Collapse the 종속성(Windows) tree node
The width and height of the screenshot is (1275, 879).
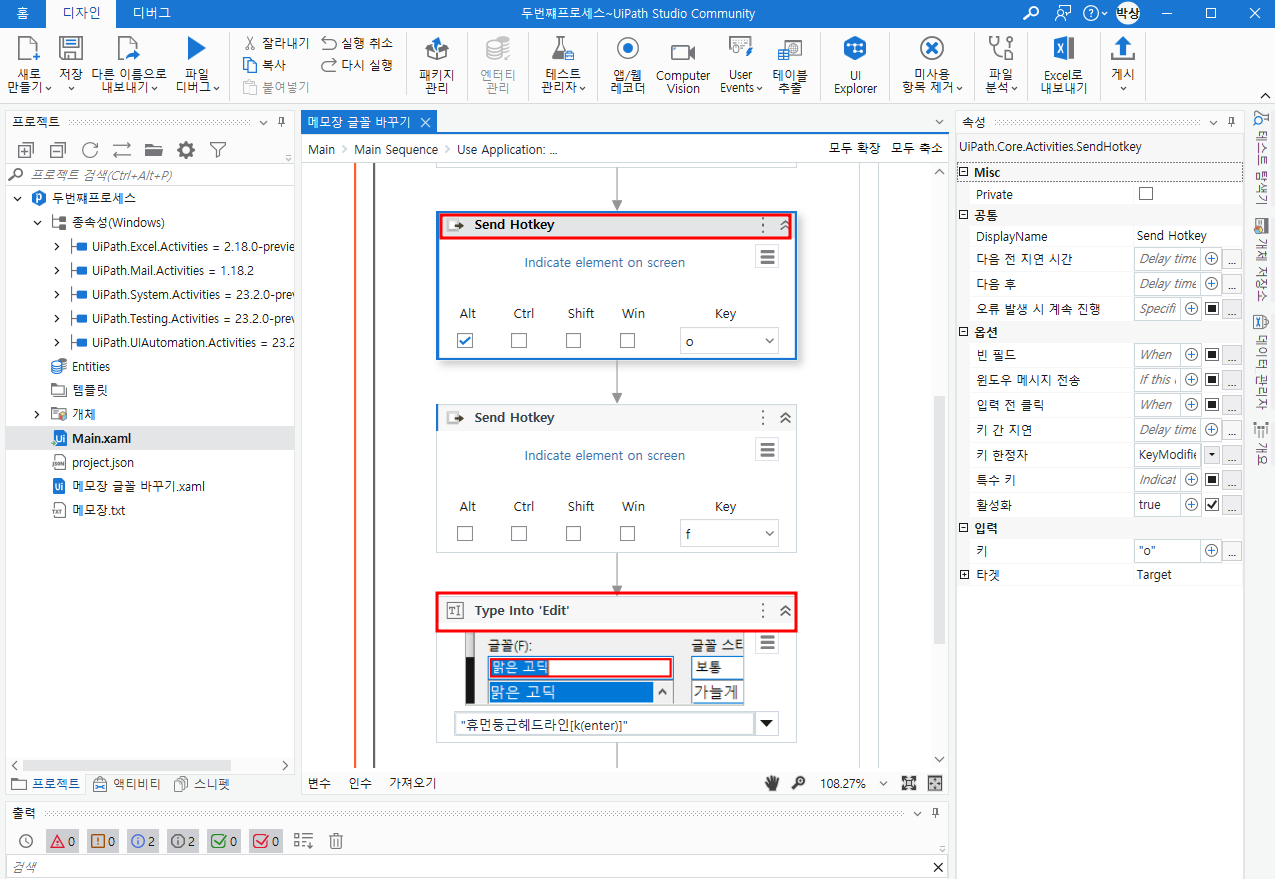point(37,222)
